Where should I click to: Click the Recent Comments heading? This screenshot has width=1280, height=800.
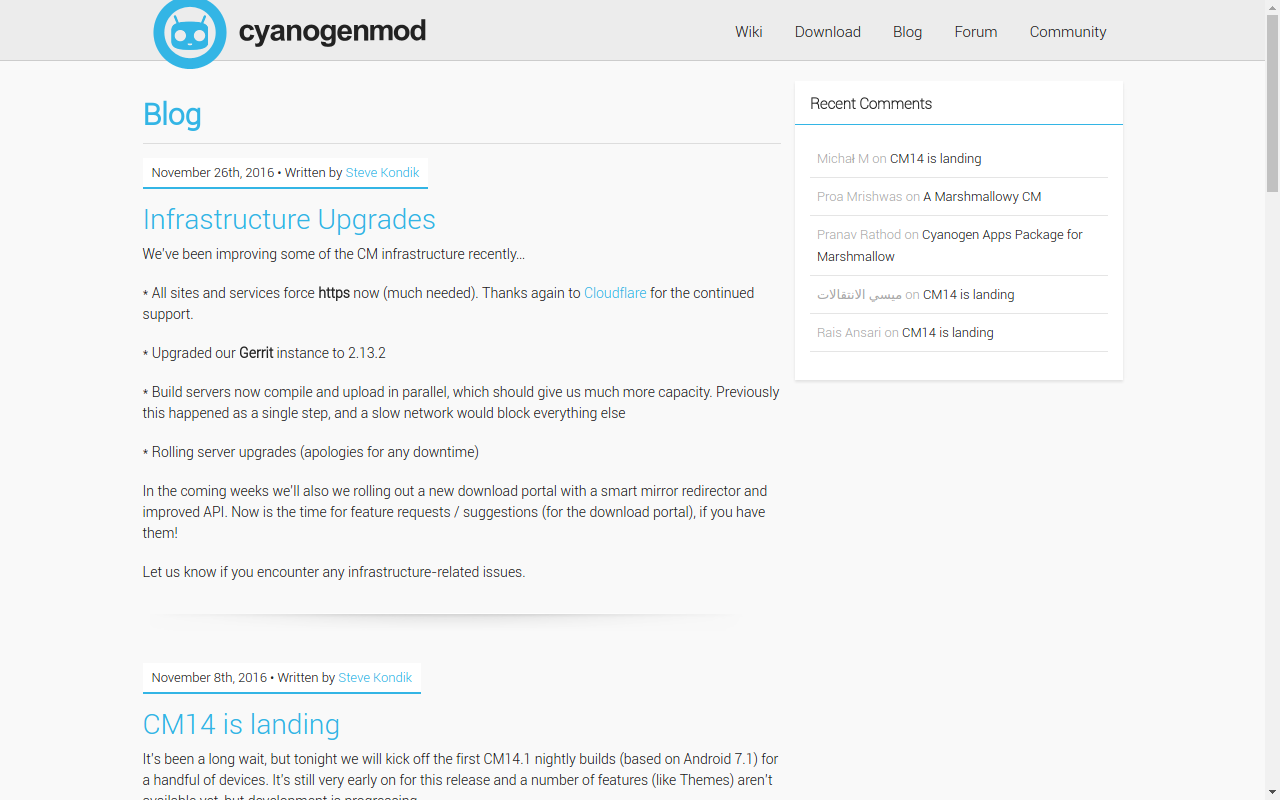(x=871, y=104)
